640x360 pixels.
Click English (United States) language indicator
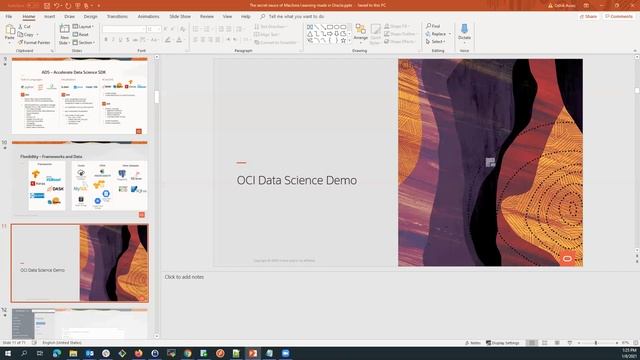(x=62, y=343)
